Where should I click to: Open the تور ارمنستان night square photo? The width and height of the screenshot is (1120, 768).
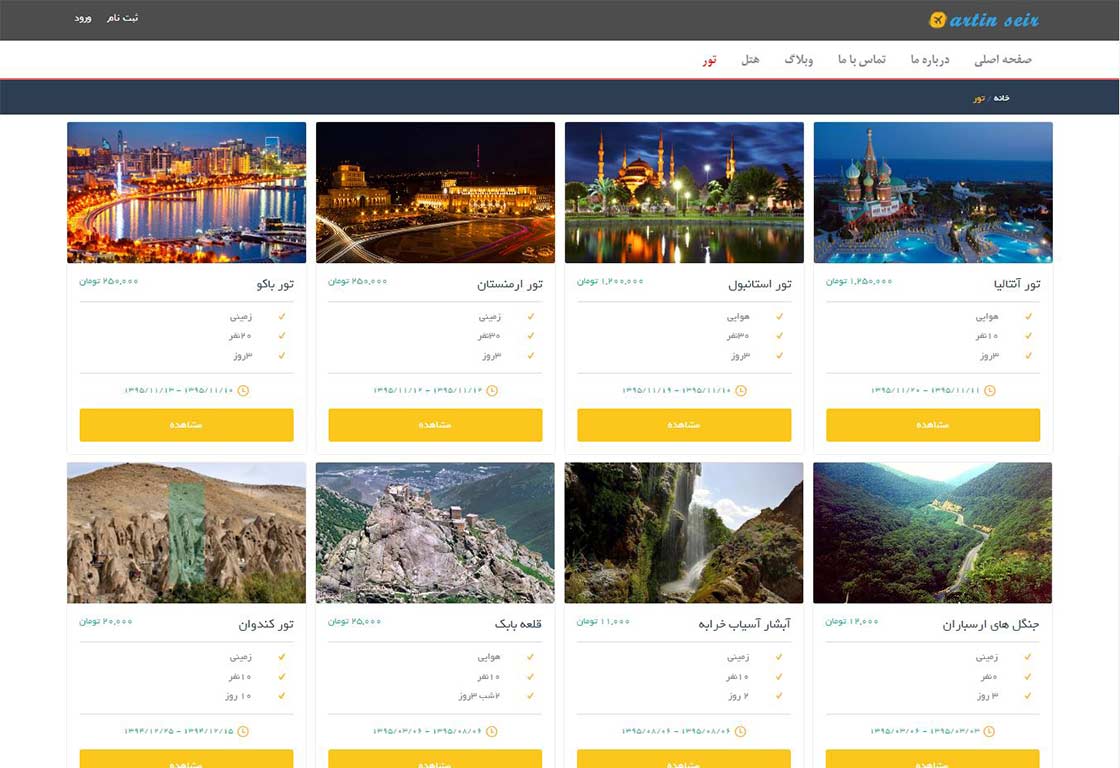point(435,192)
